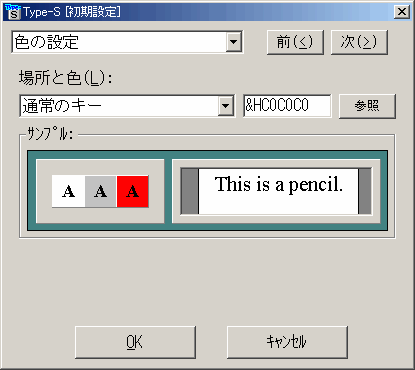Select the red sample key A

[133, 191]
